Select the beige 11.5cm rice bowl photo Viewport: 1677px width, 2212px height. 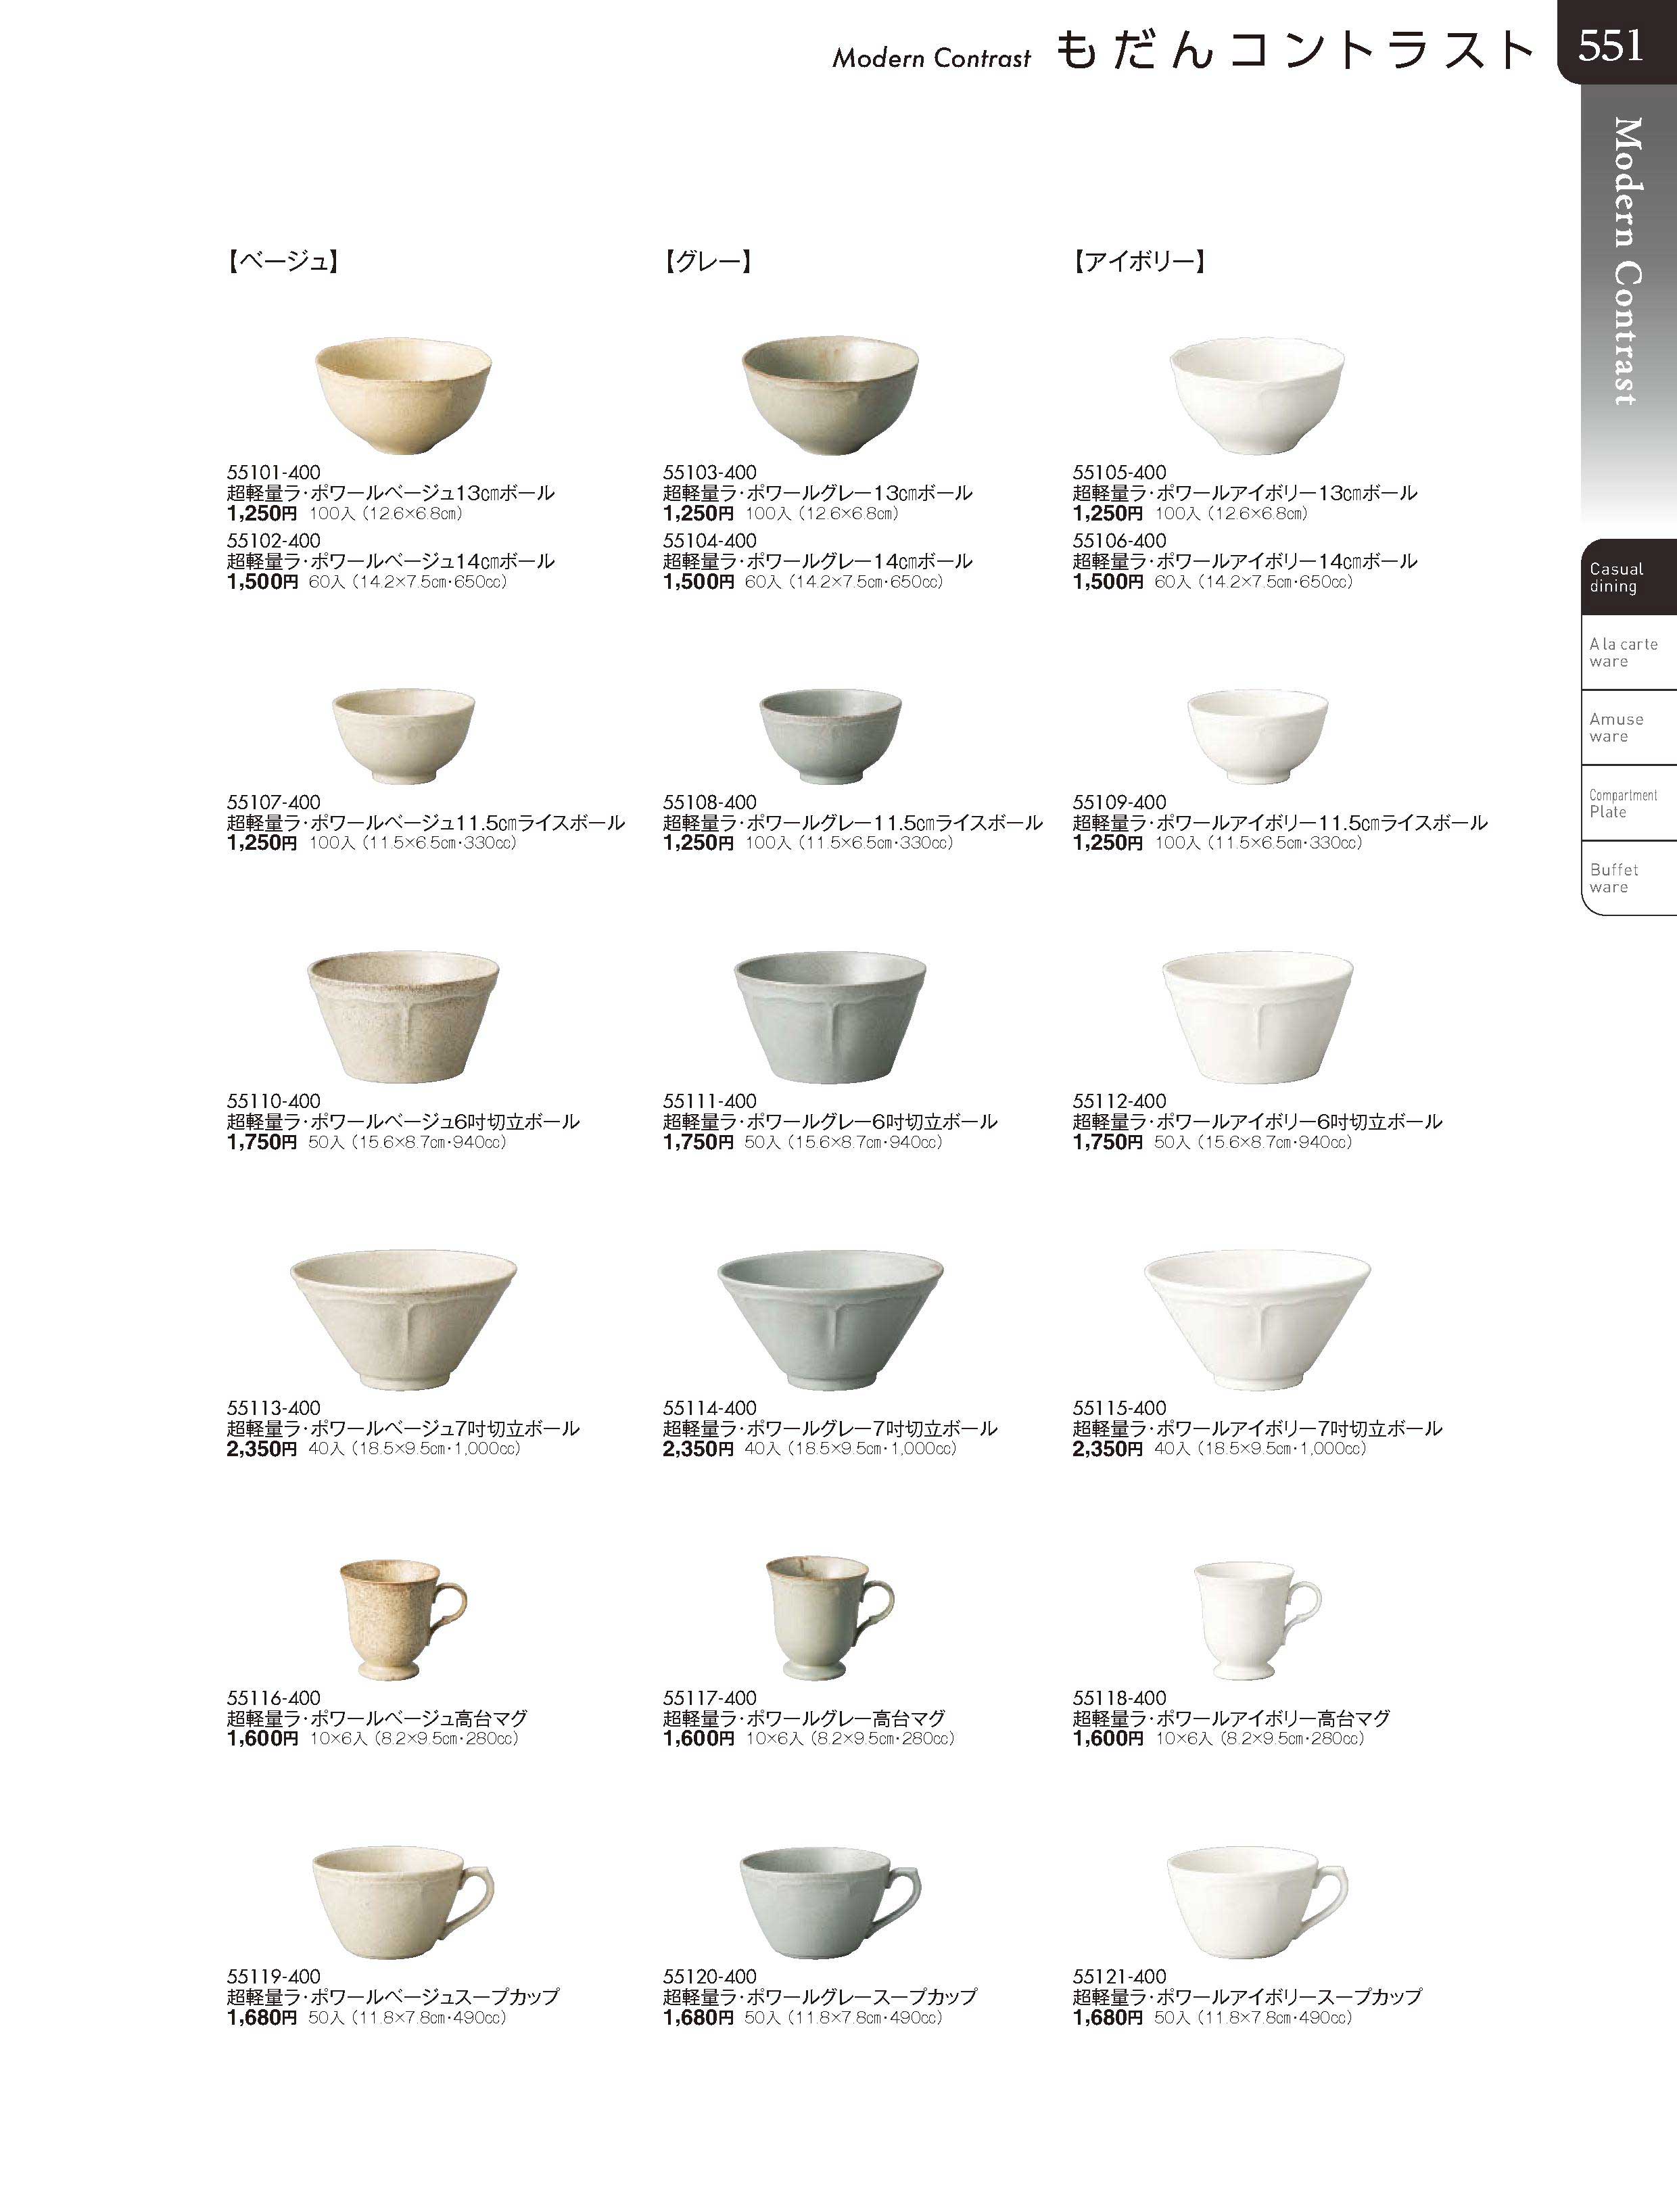coord(404,737)
